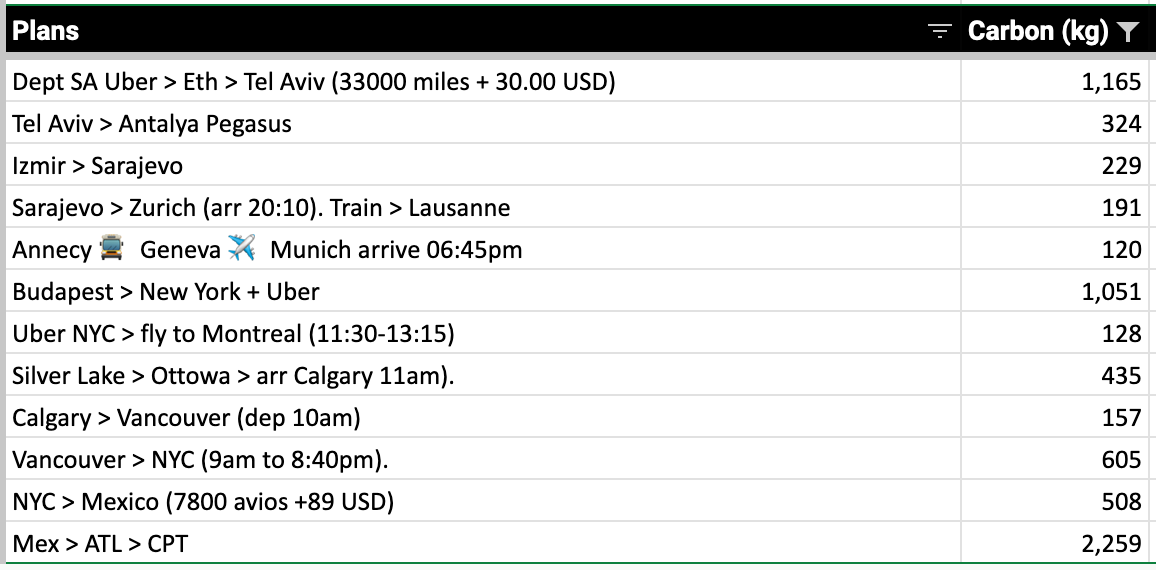Click the carbon value 1,165
The width and height of the screenshot is (1156, 570).
(x=1111, y=82)
